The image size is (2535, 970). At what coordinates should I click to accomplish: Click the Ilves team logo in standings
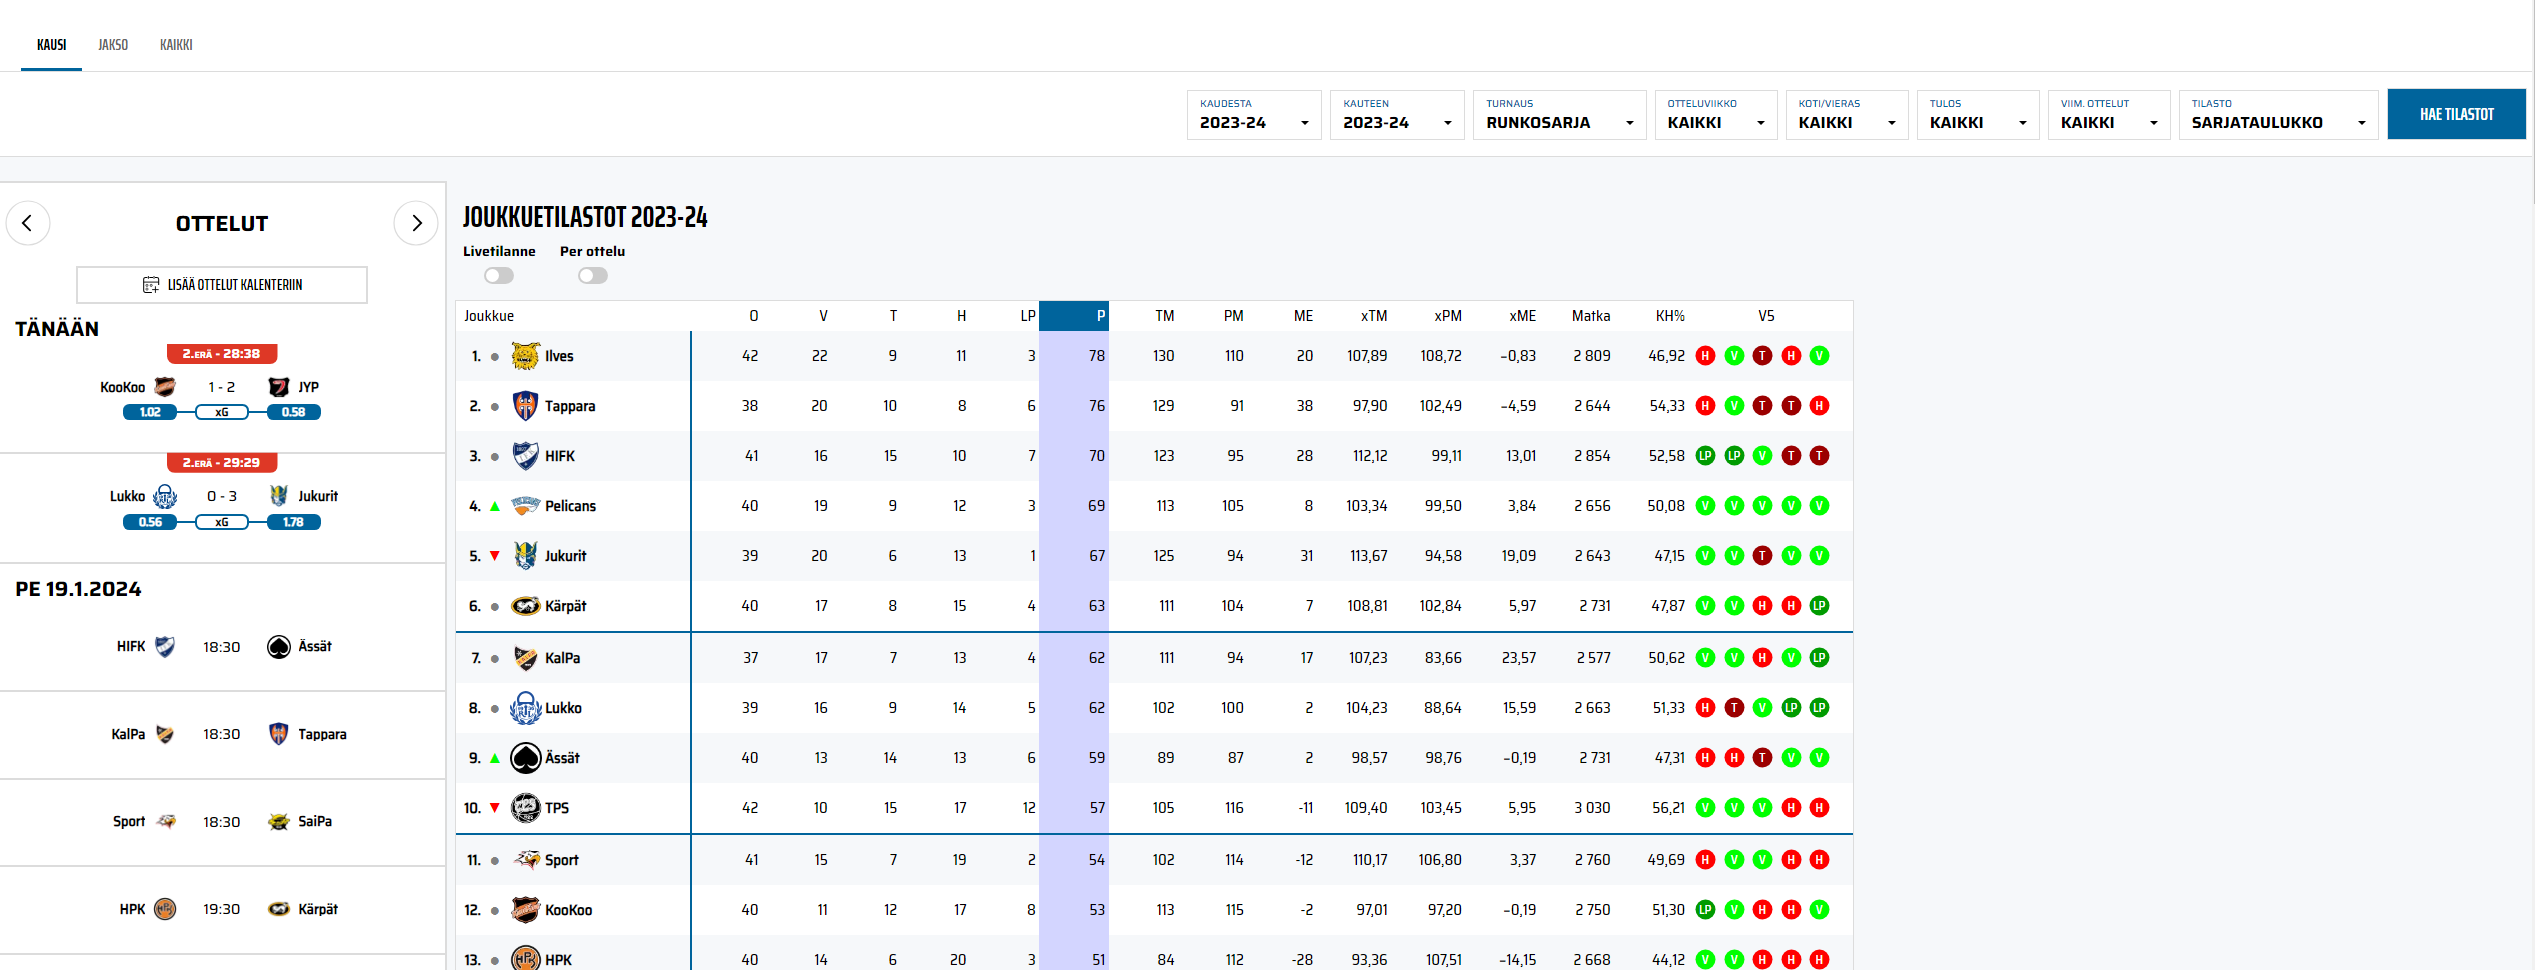[525, 356]
